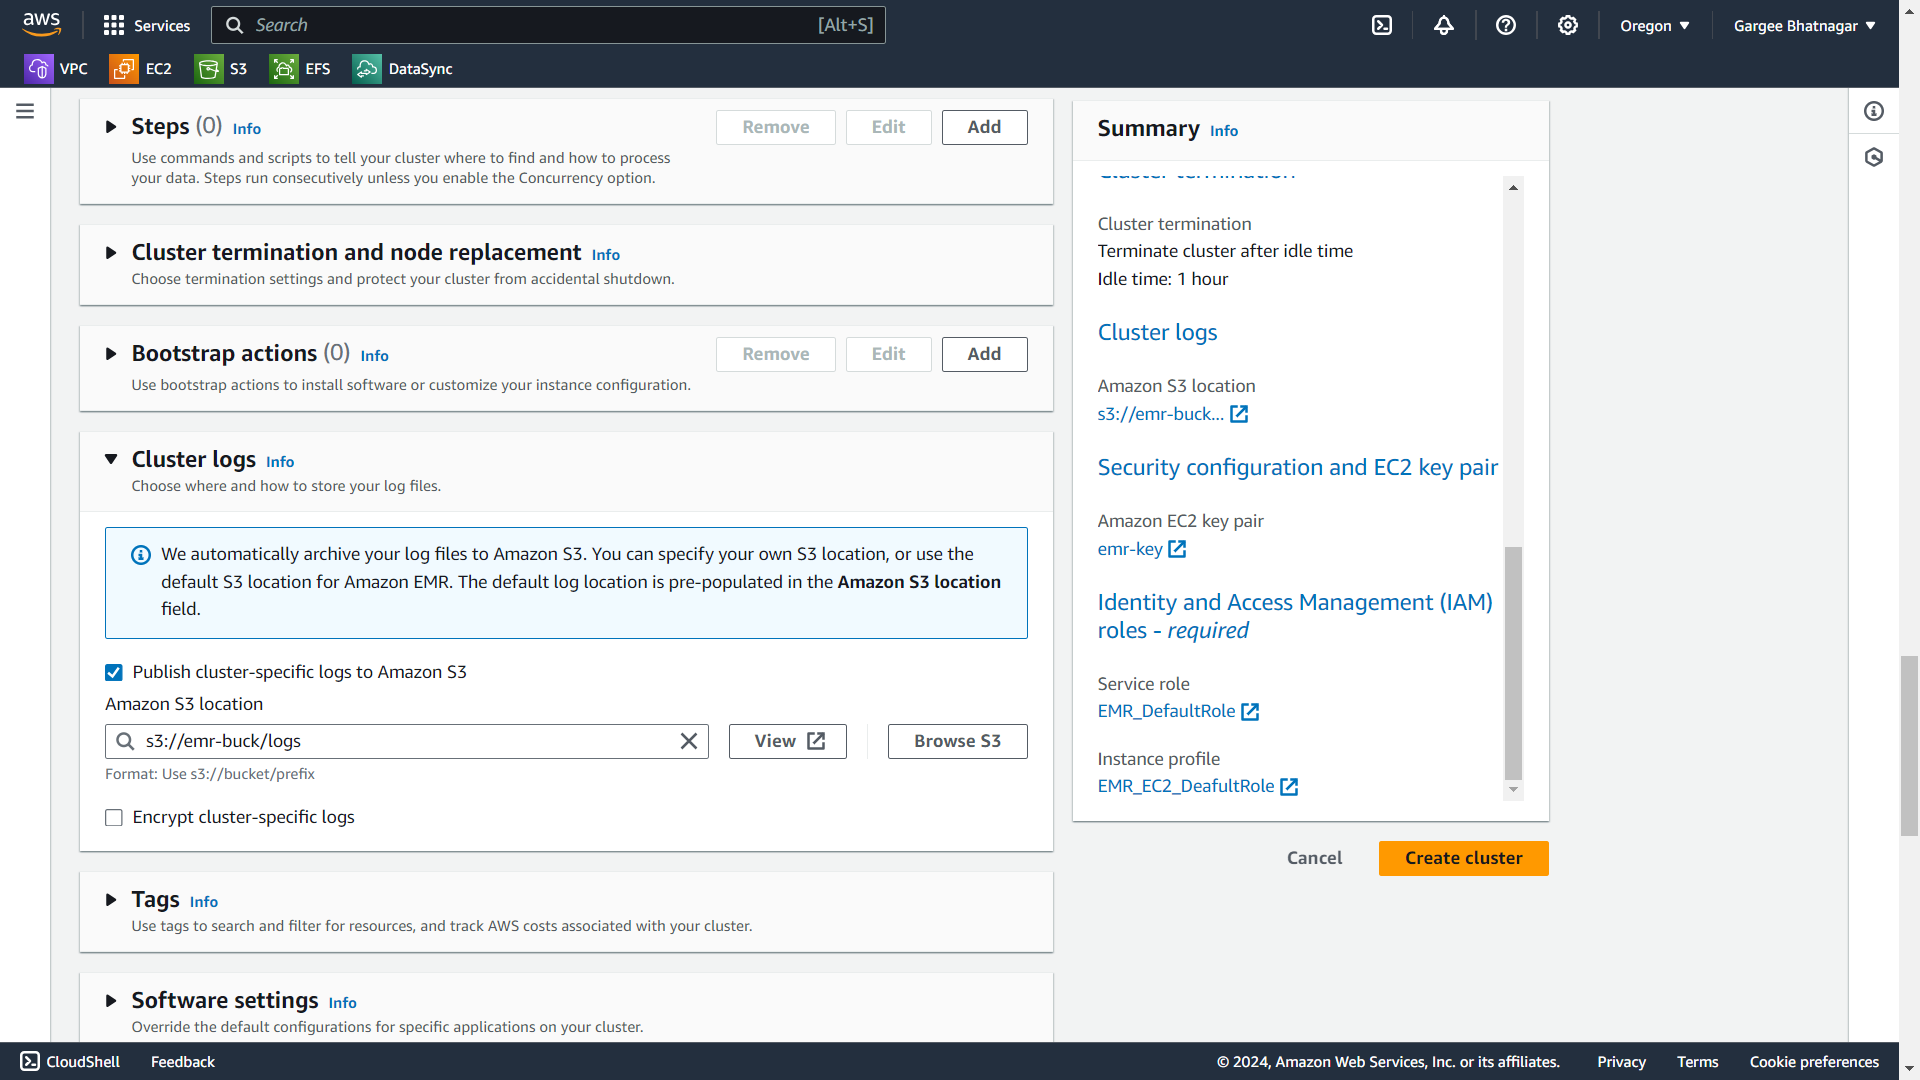Open the left hamburger navigation menu
This screenshot has height=1080, width=1920.
click(25, 111)
